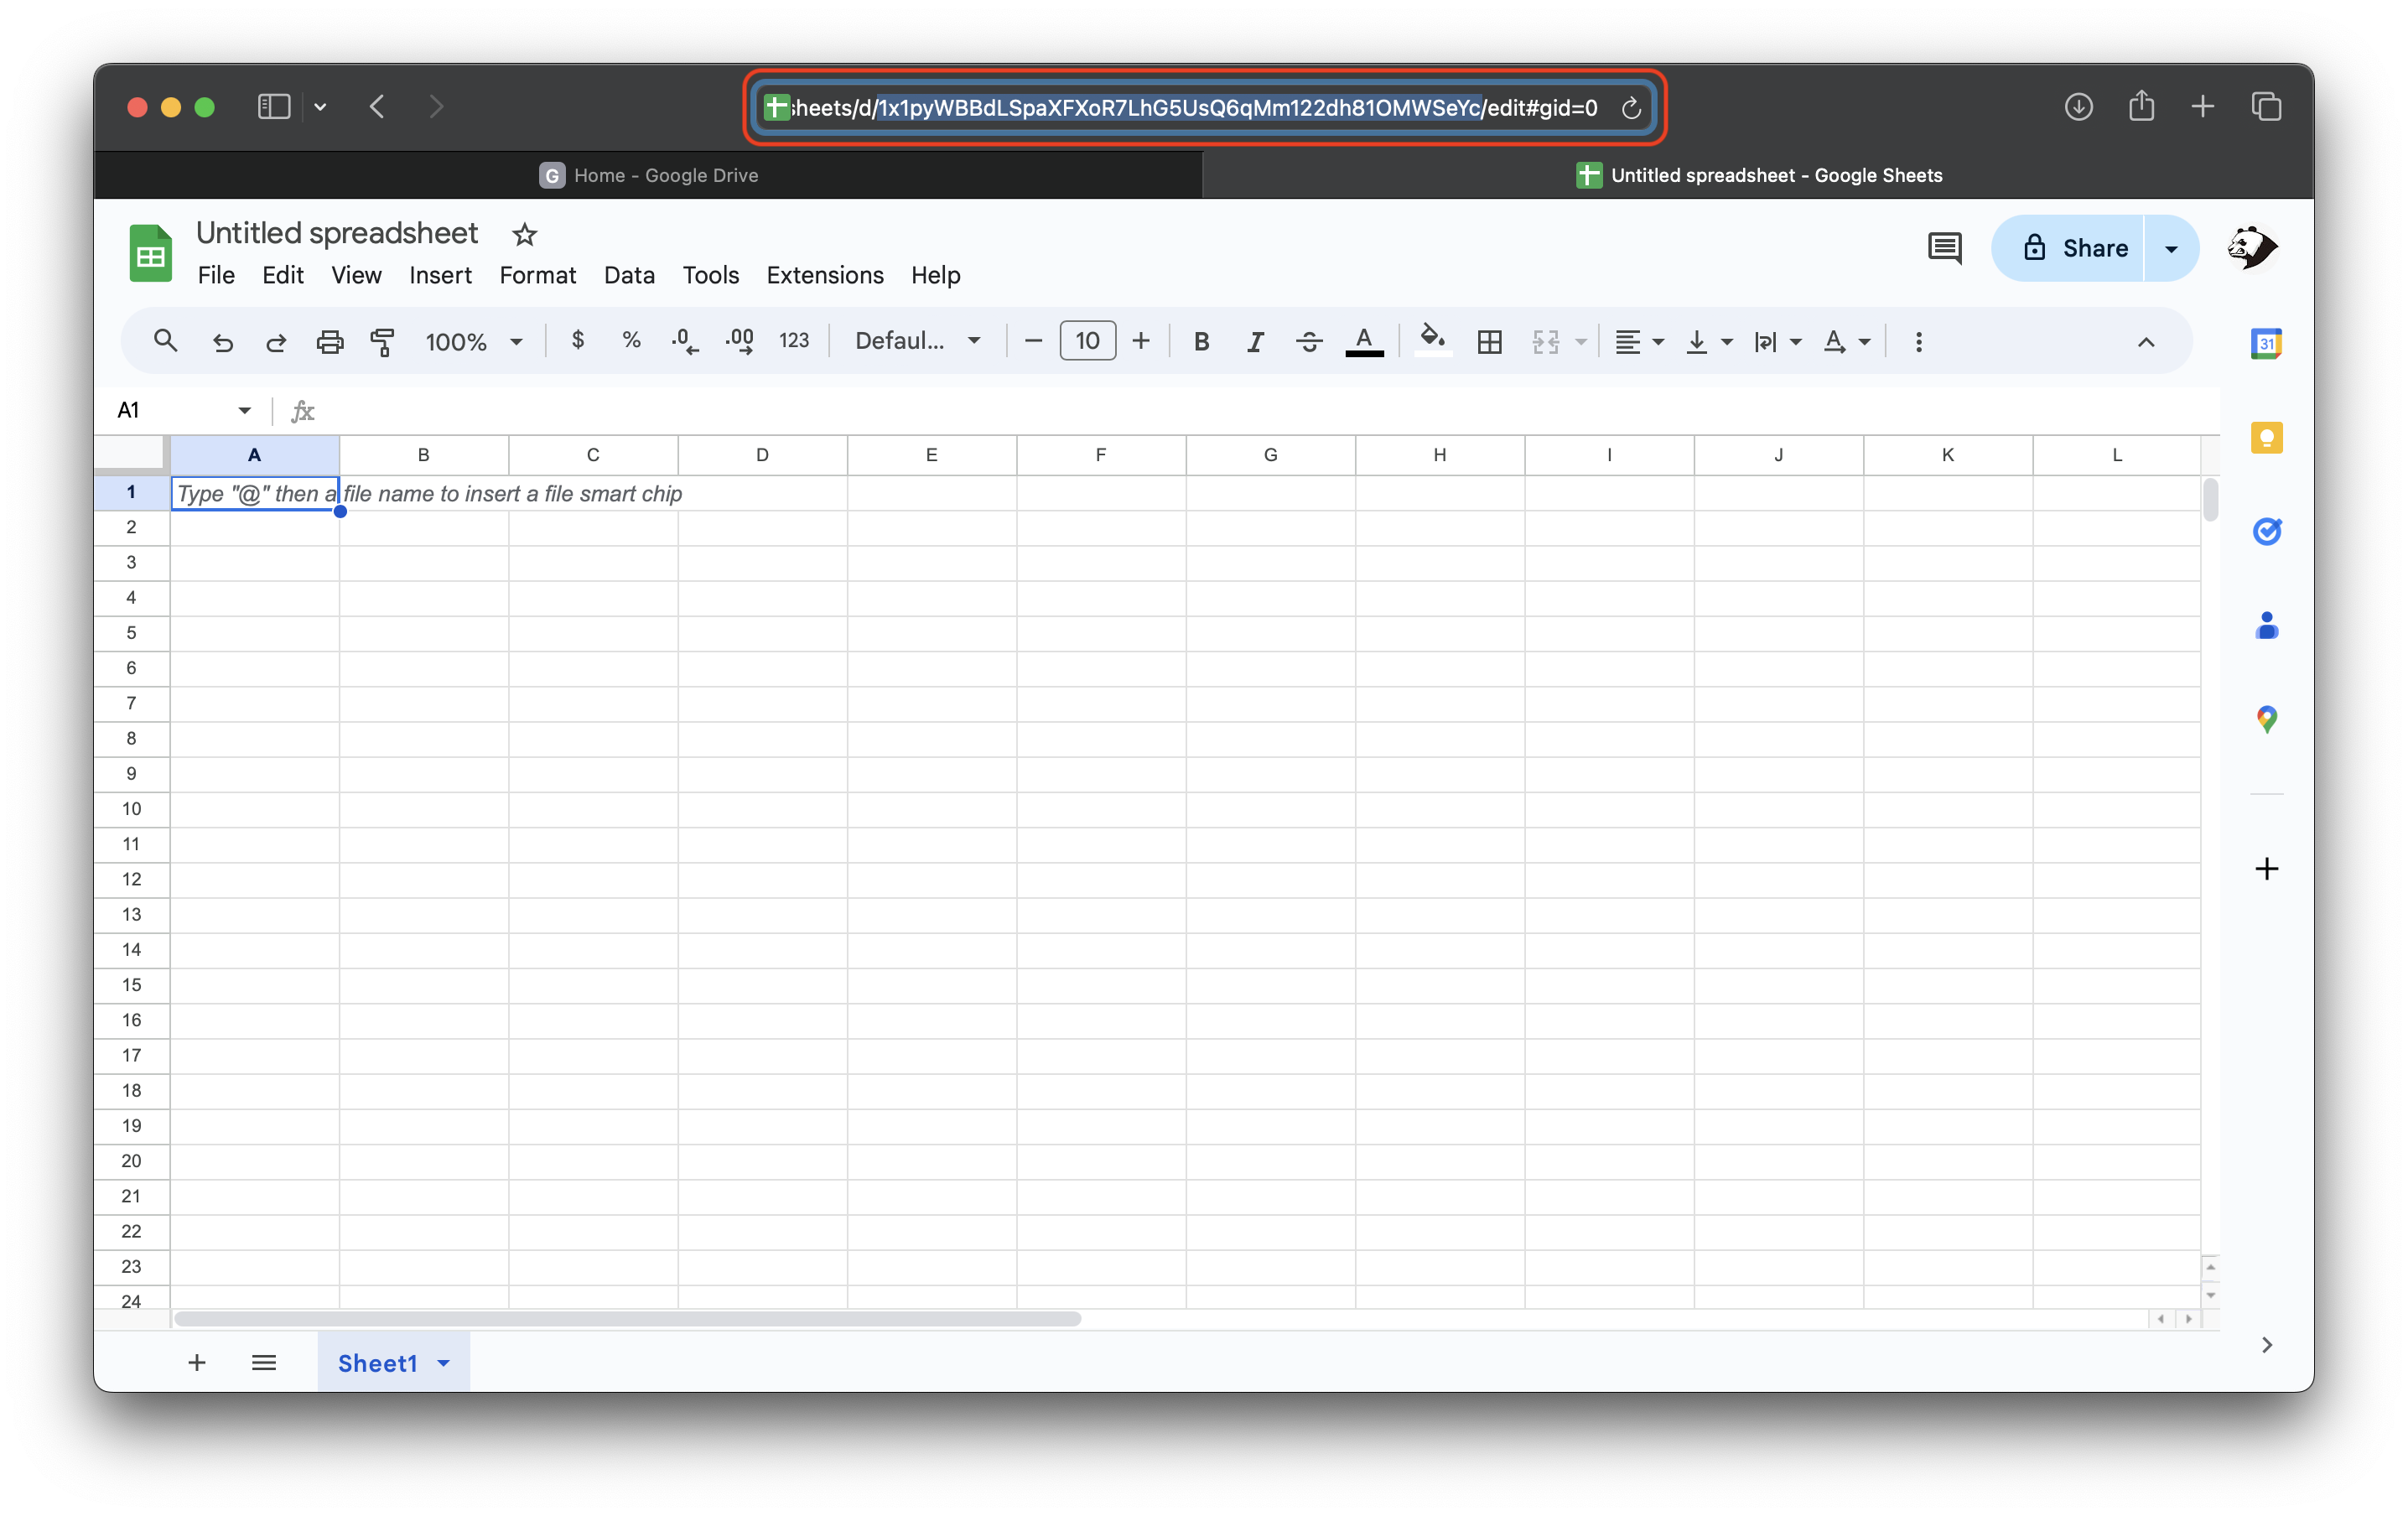2408x1516 pixels.
Task: Open the zoom 100% dropdown
Action: pyautogui.click(x=474, y=342)
